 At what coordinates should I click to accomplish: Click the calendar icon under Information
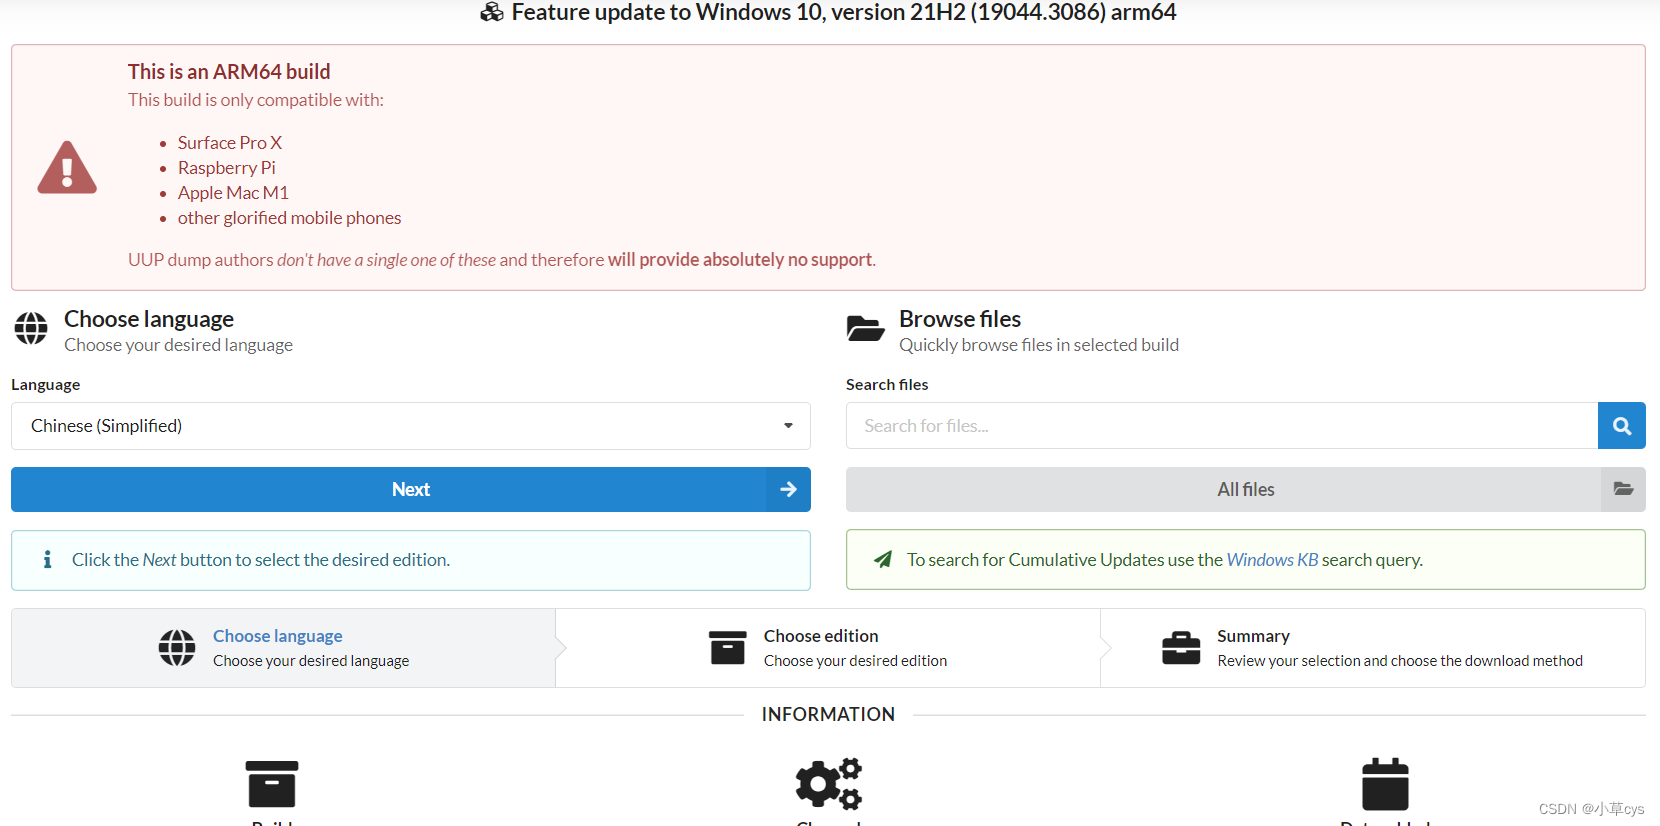click(x=1385, y=784)
